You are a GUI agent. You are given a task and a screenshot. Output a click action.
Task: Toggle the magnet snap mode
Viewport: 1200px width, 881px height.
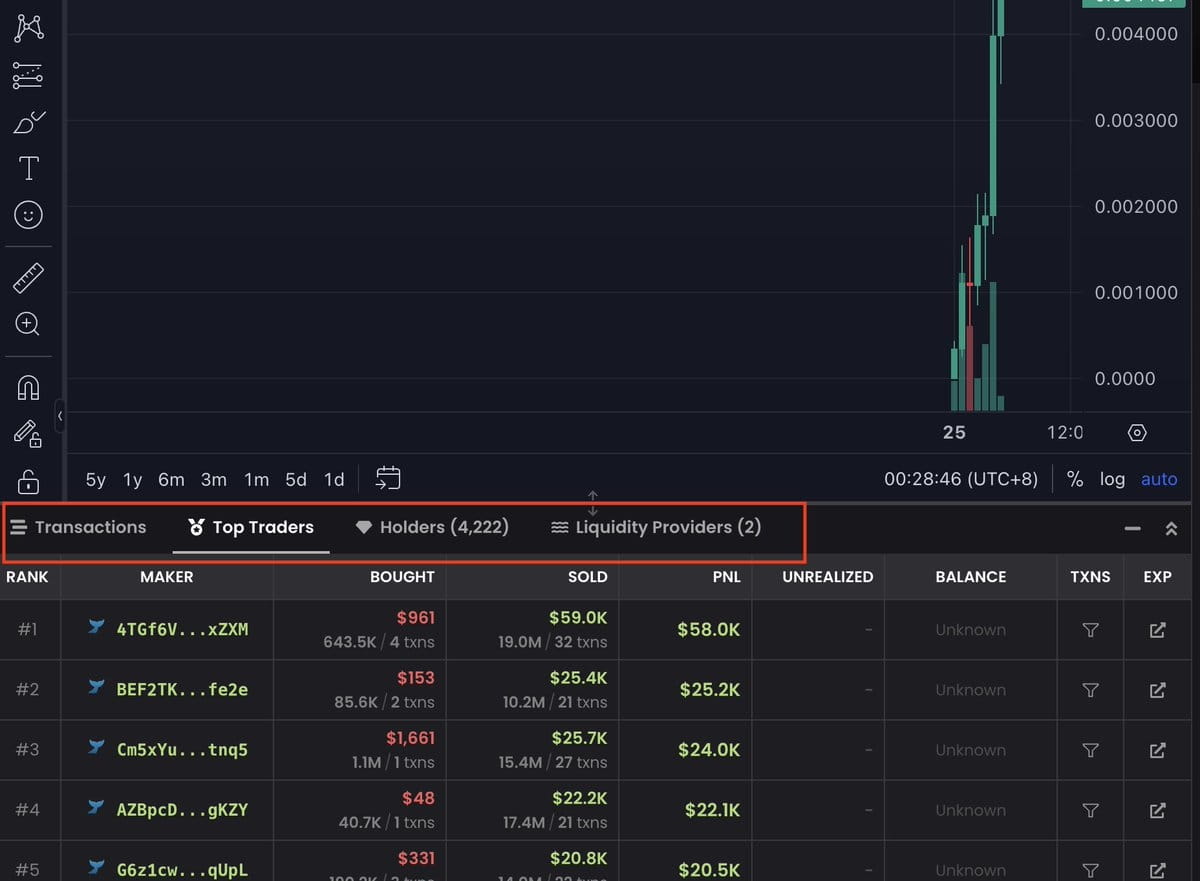pos(28,388)
